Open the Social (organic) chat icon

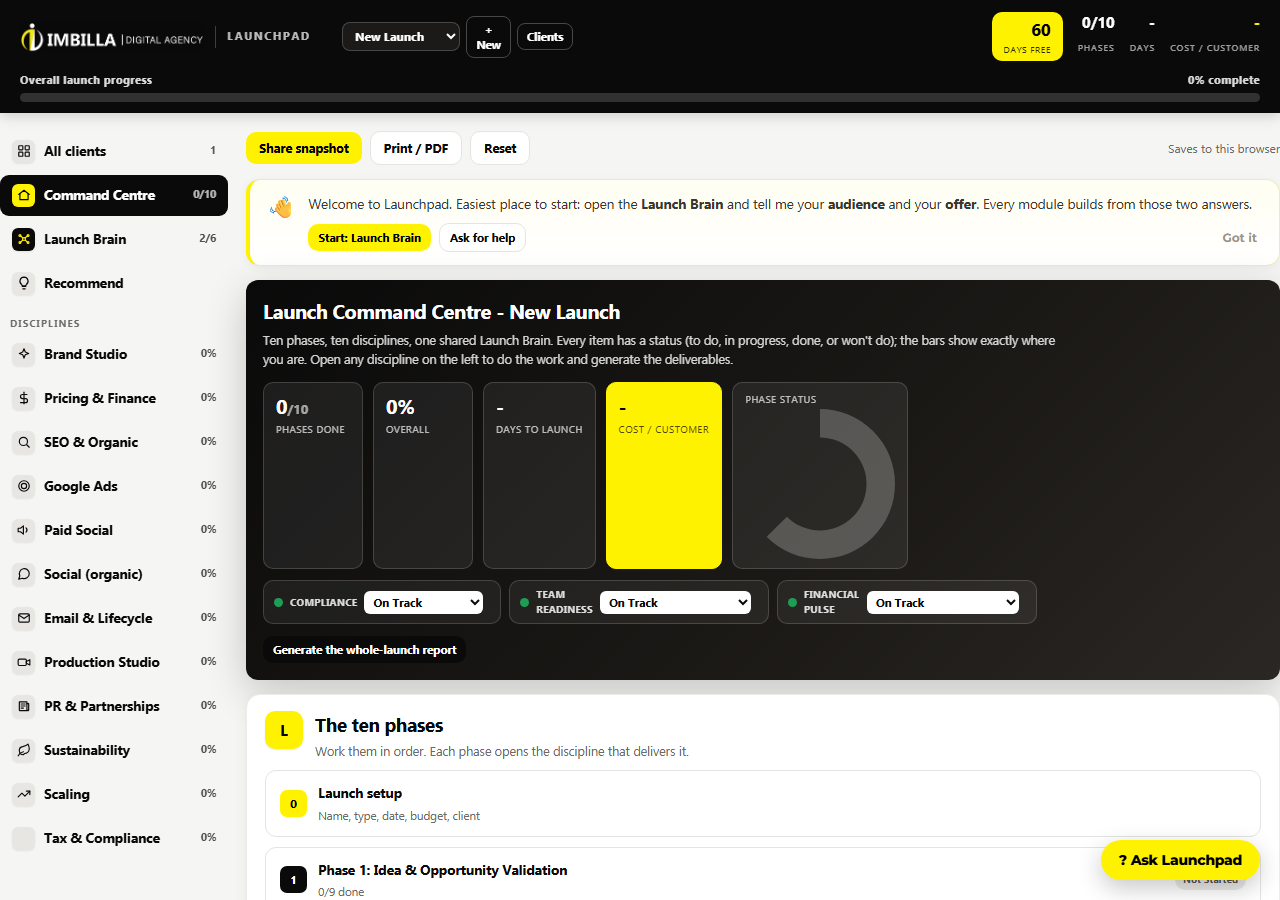click(23, 574)
